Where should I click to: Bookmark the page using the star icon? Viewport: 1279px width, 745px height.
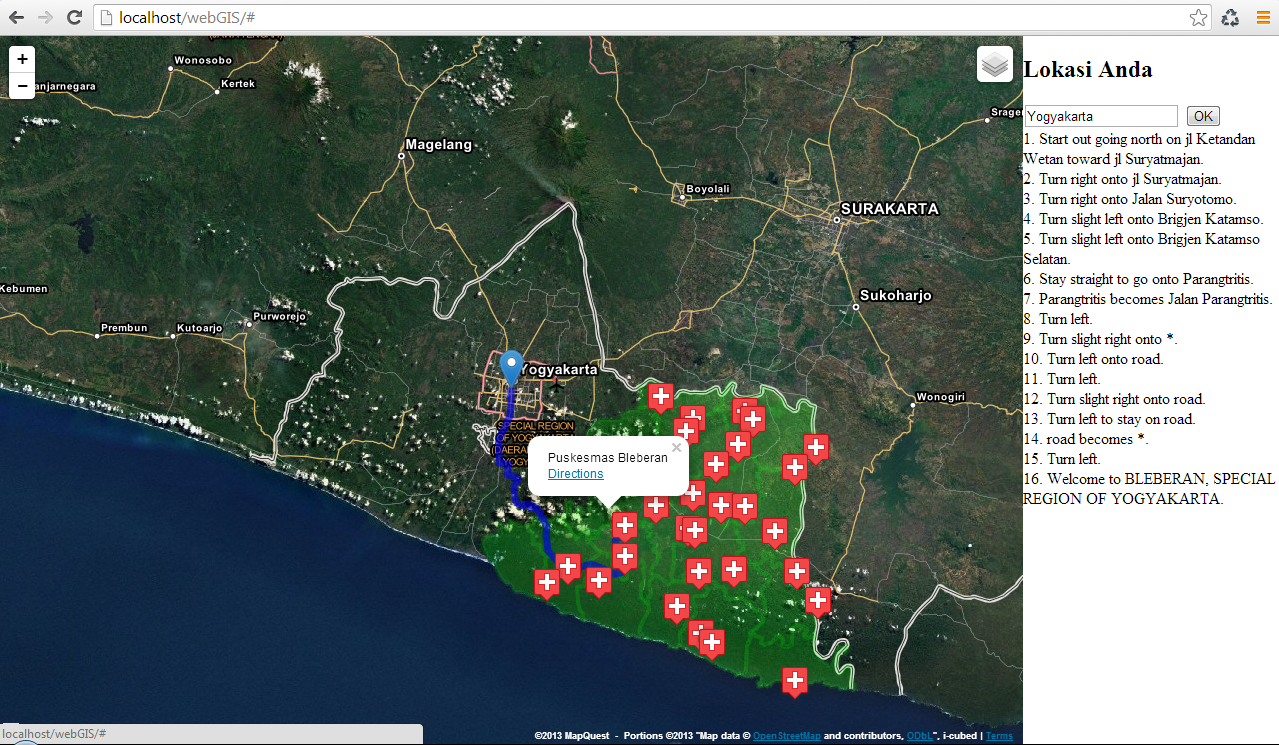click(x=1198, y=17)
